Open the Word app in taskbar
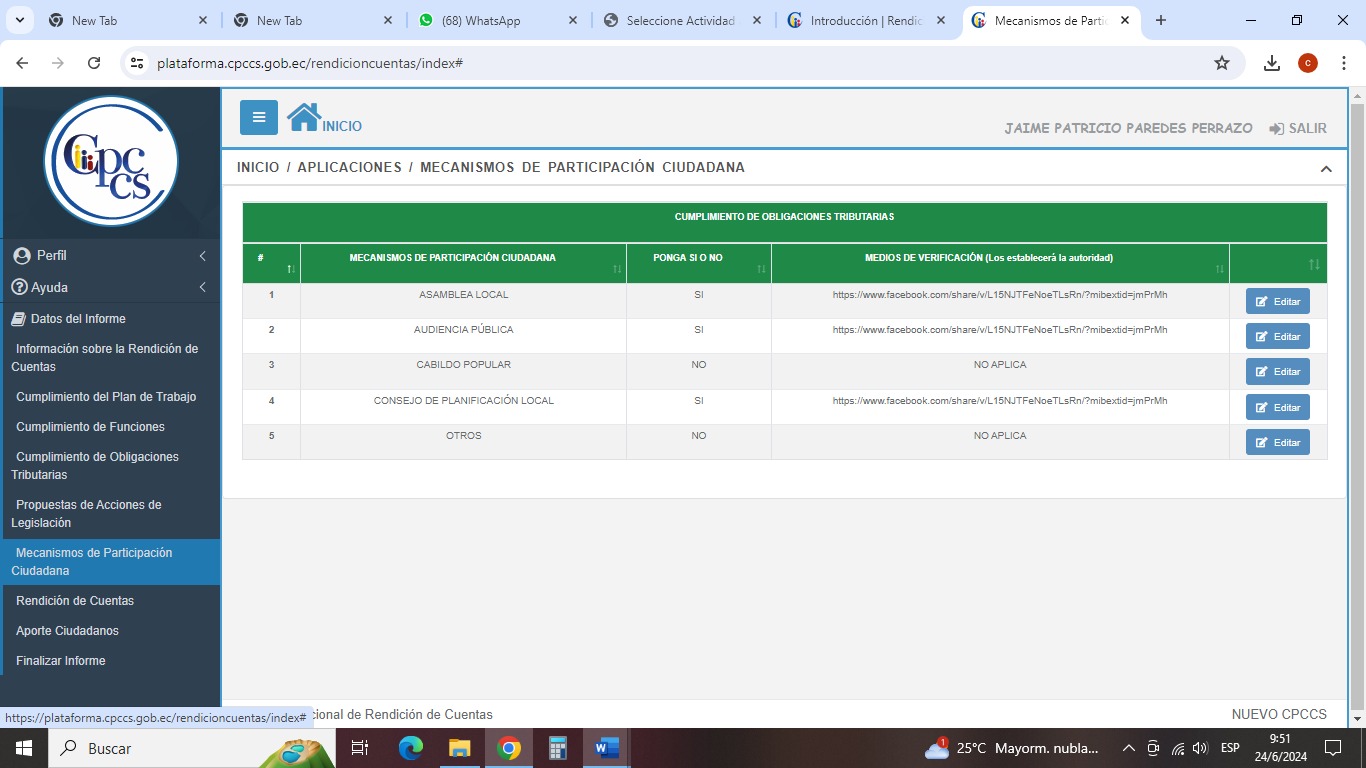 [606, 748]
